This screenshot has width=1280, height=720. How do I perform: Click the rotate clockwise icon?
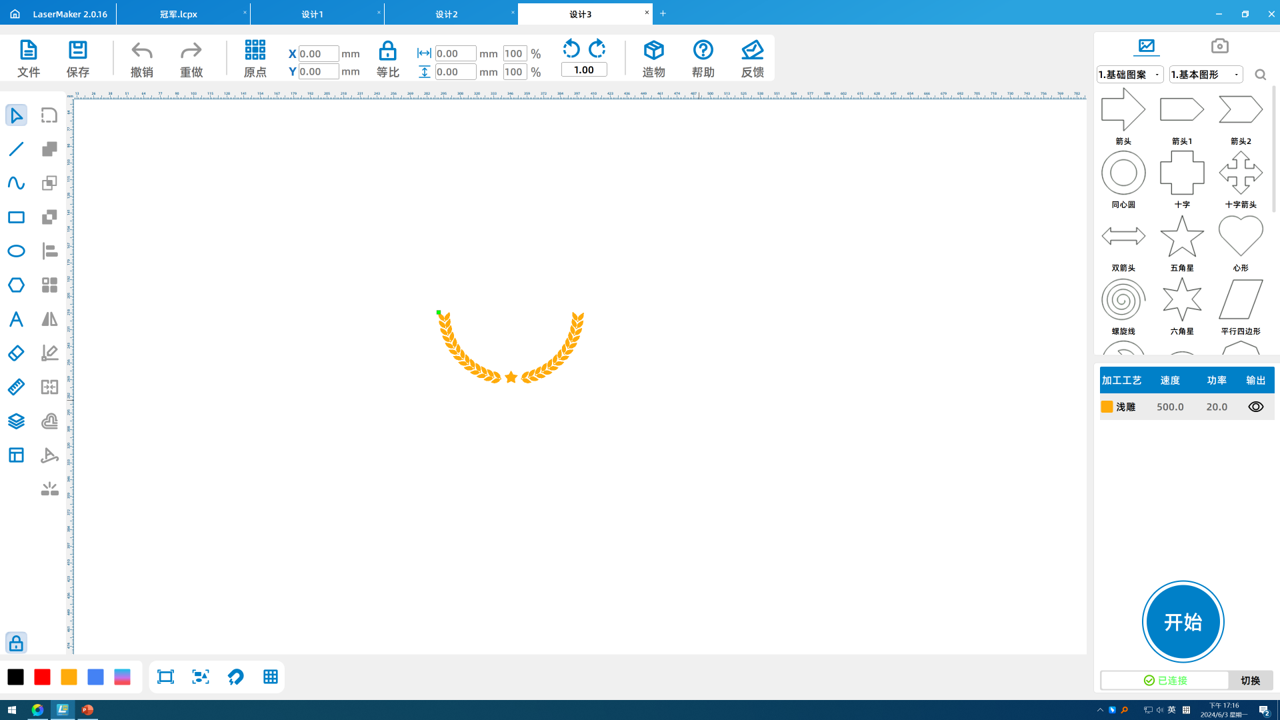coord(597,49)
